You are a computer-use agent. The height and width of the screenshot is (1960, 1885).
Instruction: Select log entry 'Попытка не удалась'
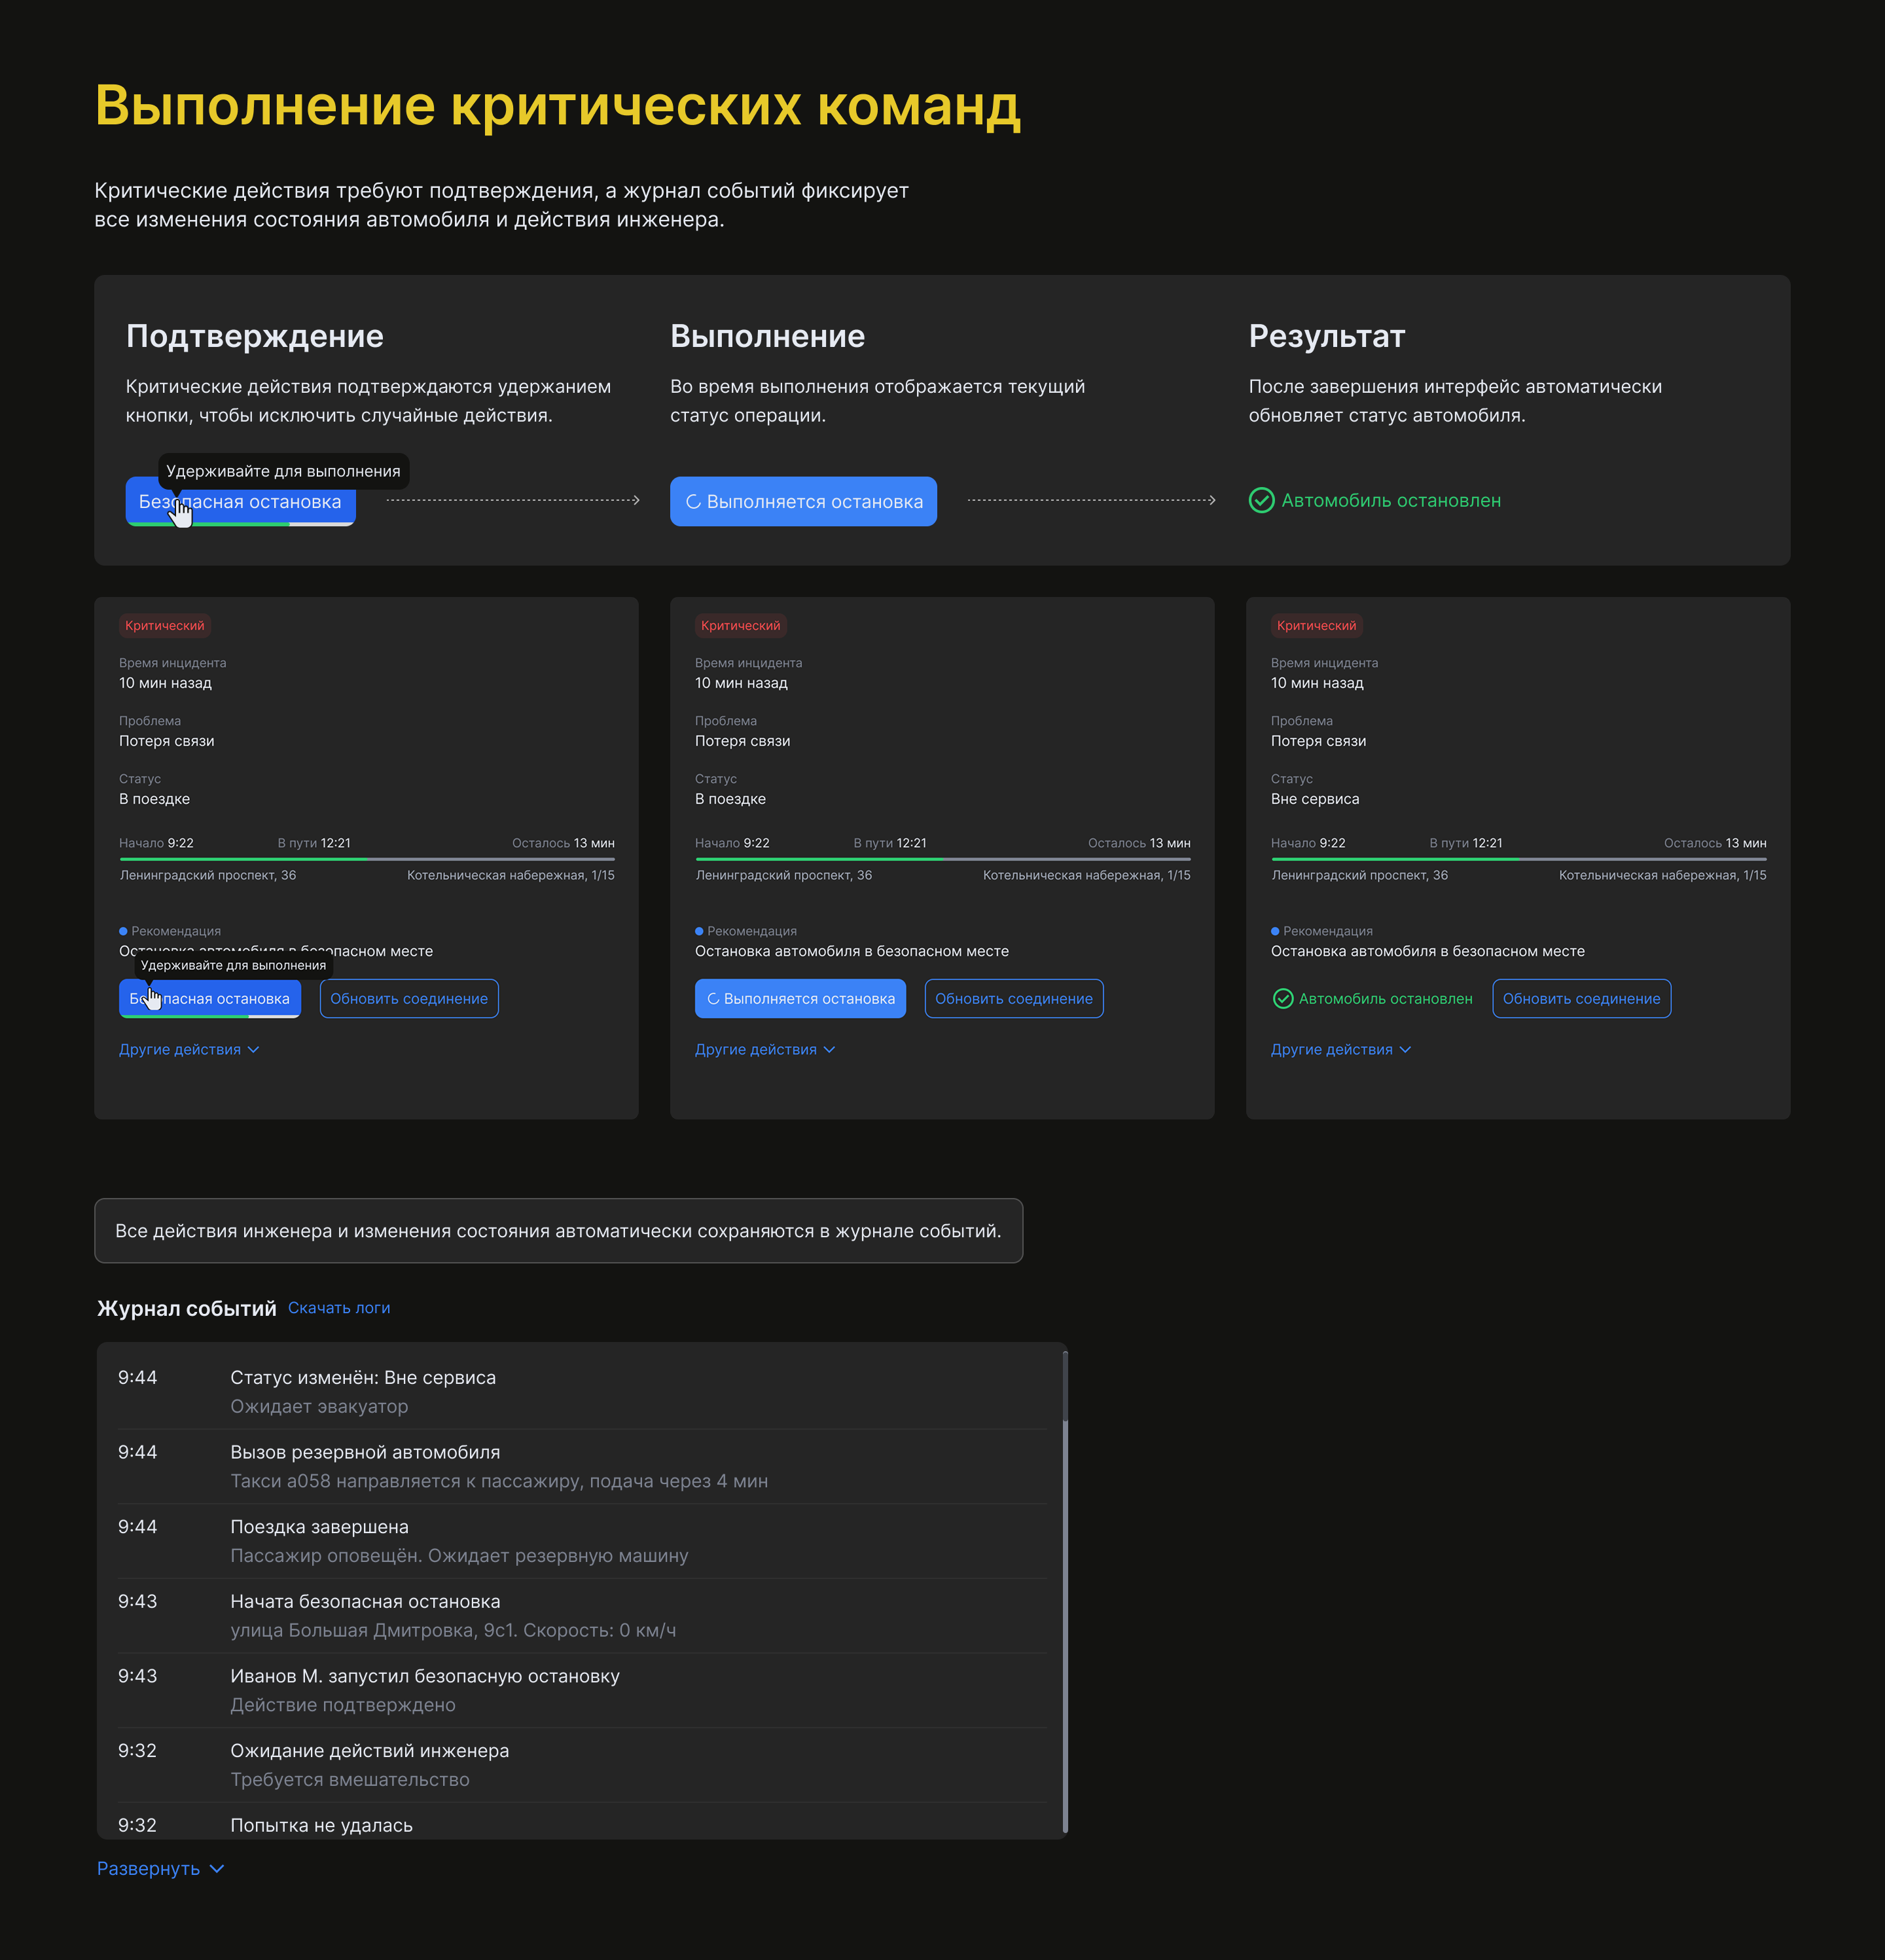[582, 1822]
